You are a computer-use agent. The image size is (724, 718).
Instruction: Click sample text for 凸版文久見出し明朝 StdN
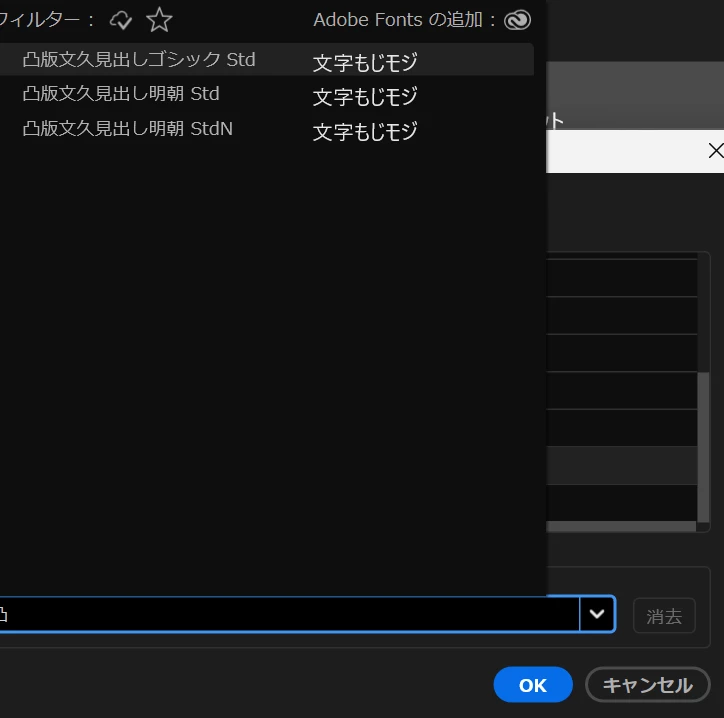tap(365, 132)
